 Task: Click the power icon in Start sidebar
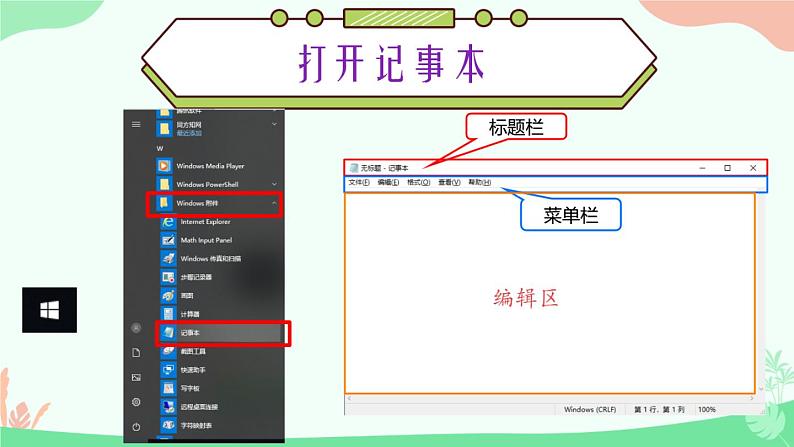tap(136, 426)
